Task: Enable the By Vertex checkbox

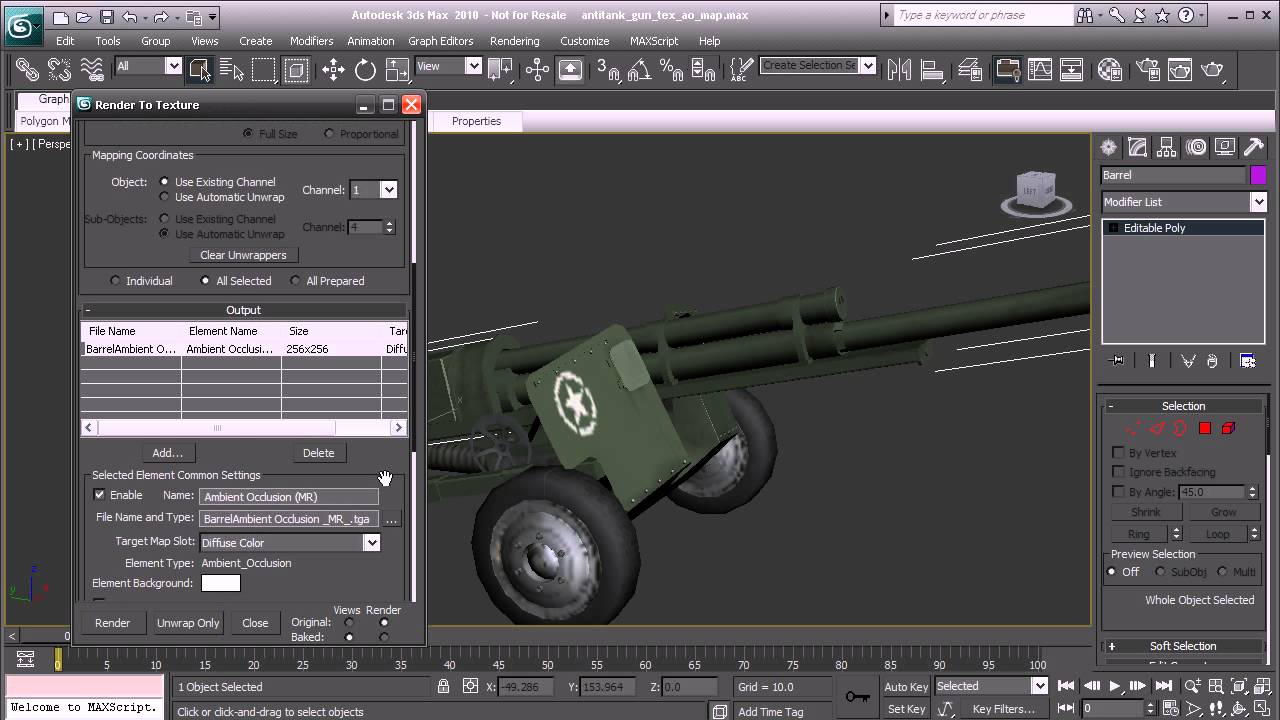Action: [x=1118, y=452]
